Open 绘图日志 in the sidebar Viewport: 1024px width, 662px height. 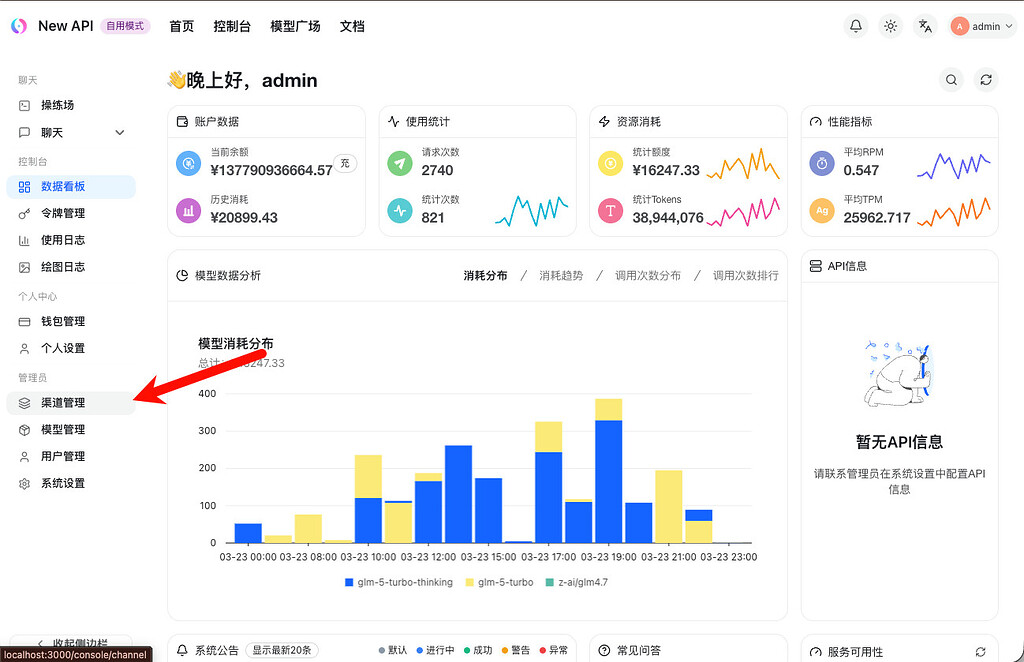pos(71,267)
